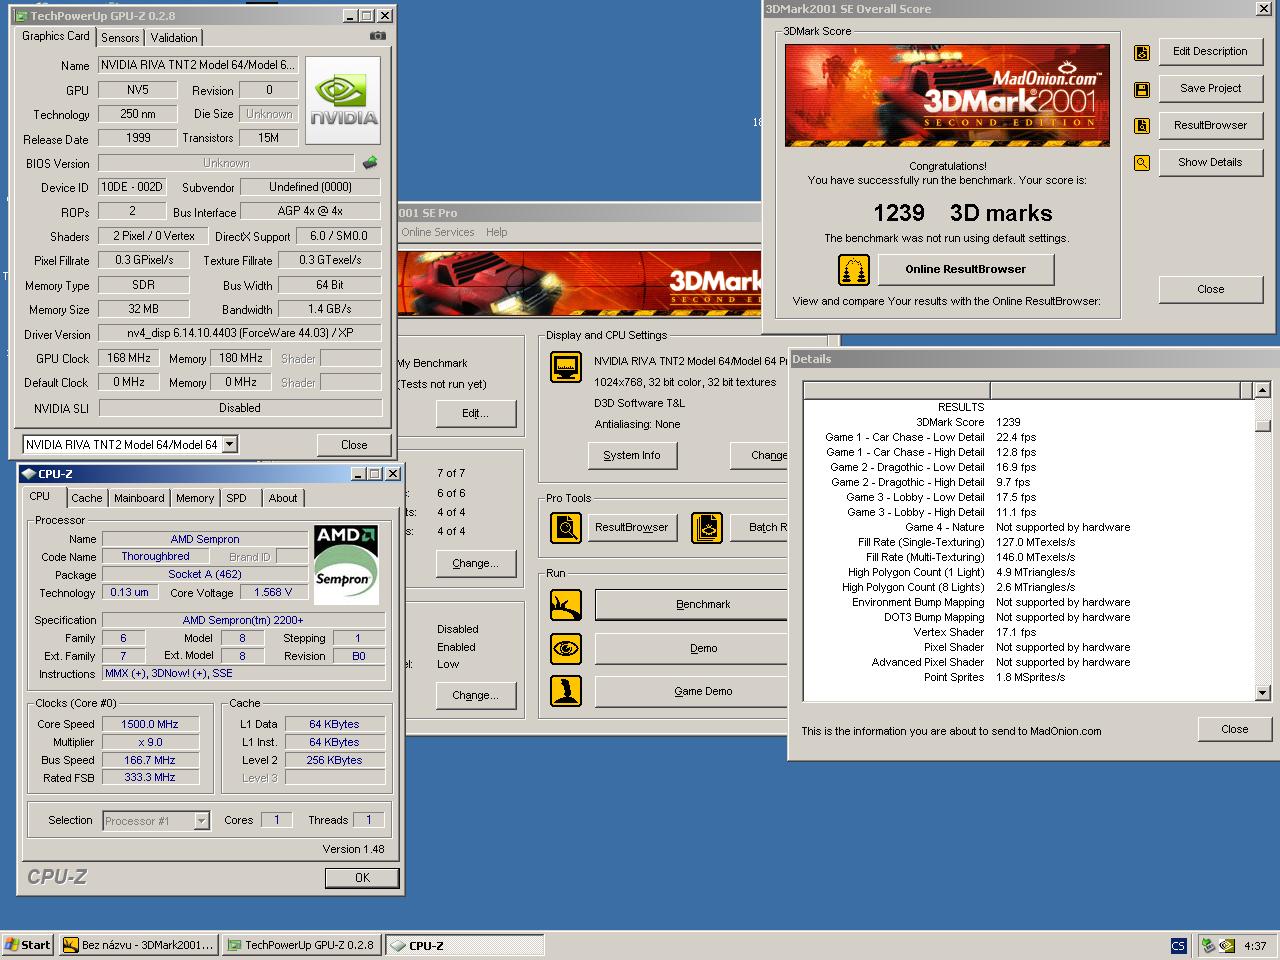The image size is (1280, 960).
Task: Click the Game Demo joystick icon
Action: (566, 691)
